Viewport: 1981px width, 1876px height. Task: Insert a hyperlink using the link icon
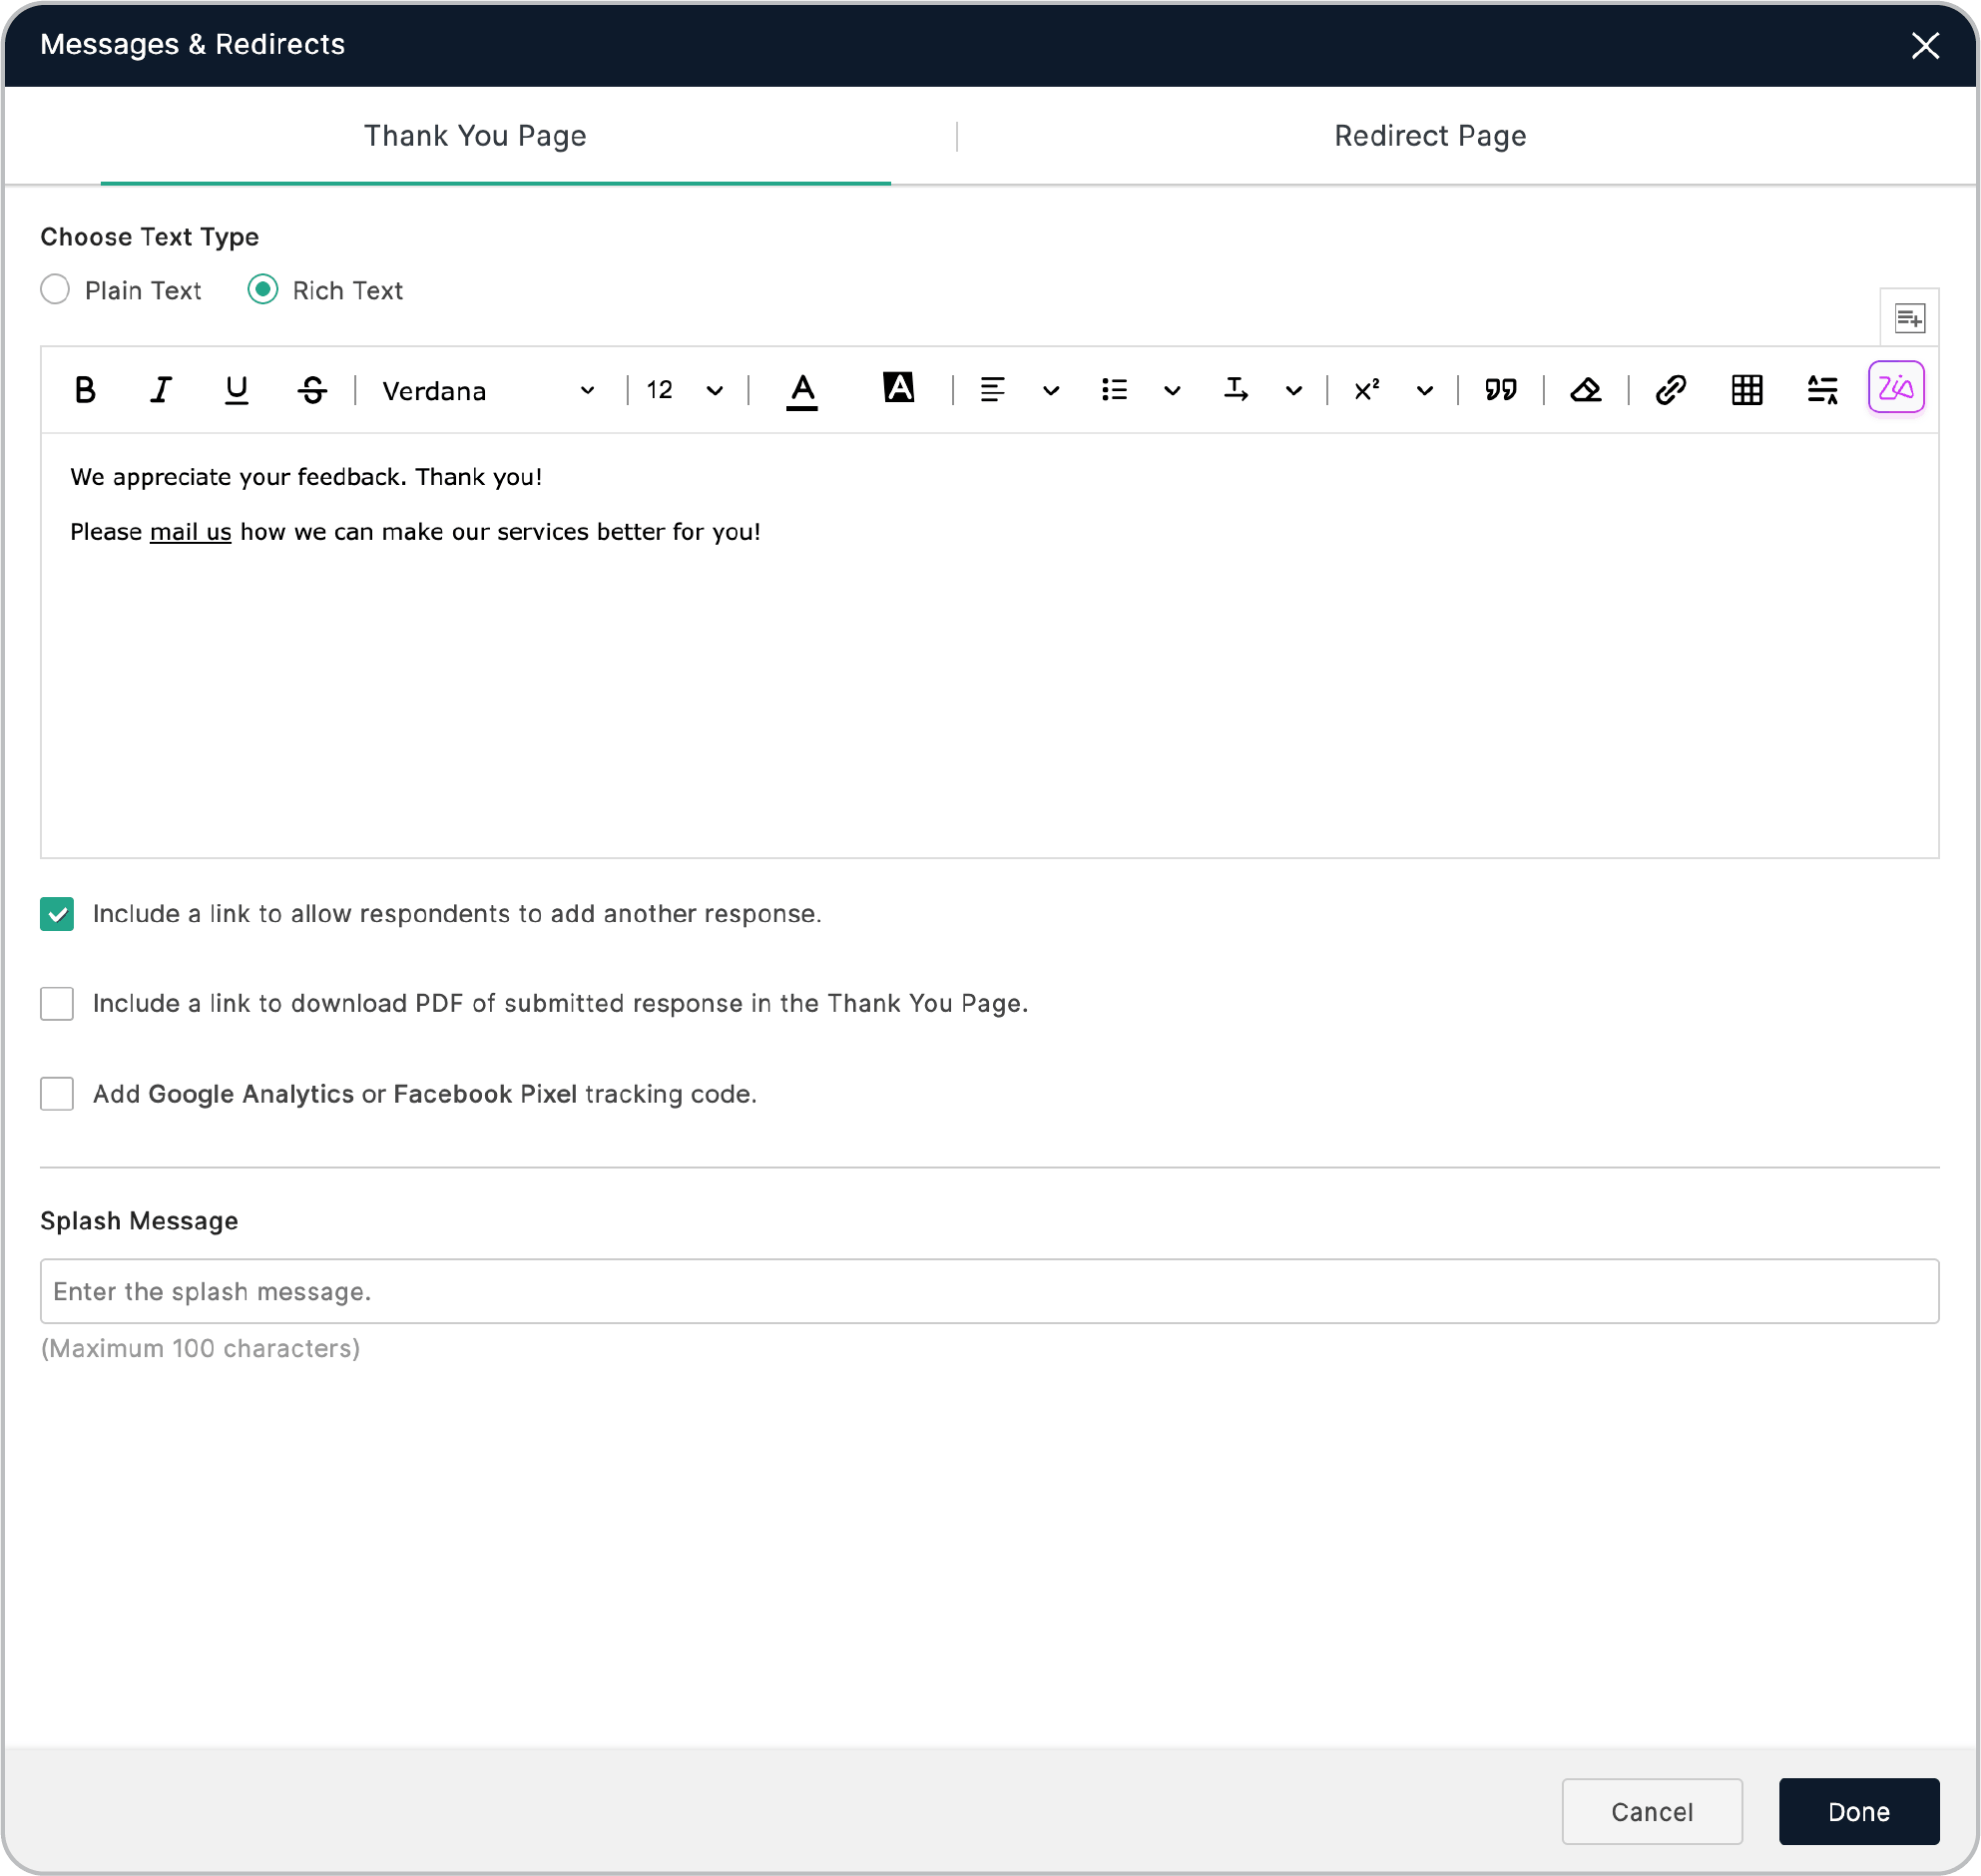pos(1670,389)
